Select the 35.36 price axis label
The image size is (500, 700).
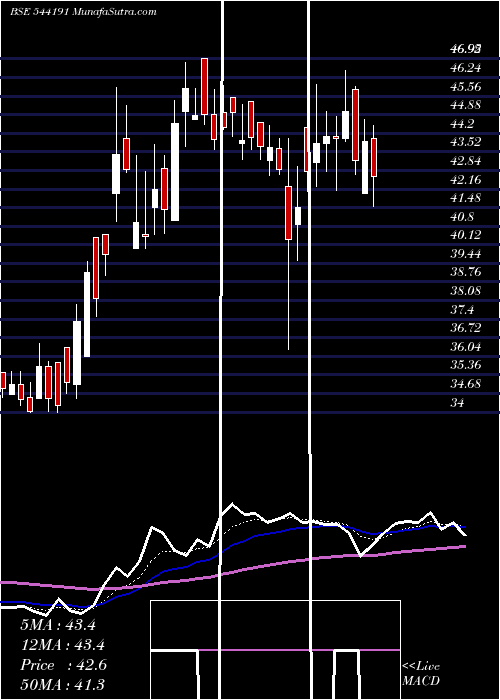(466, 365)
